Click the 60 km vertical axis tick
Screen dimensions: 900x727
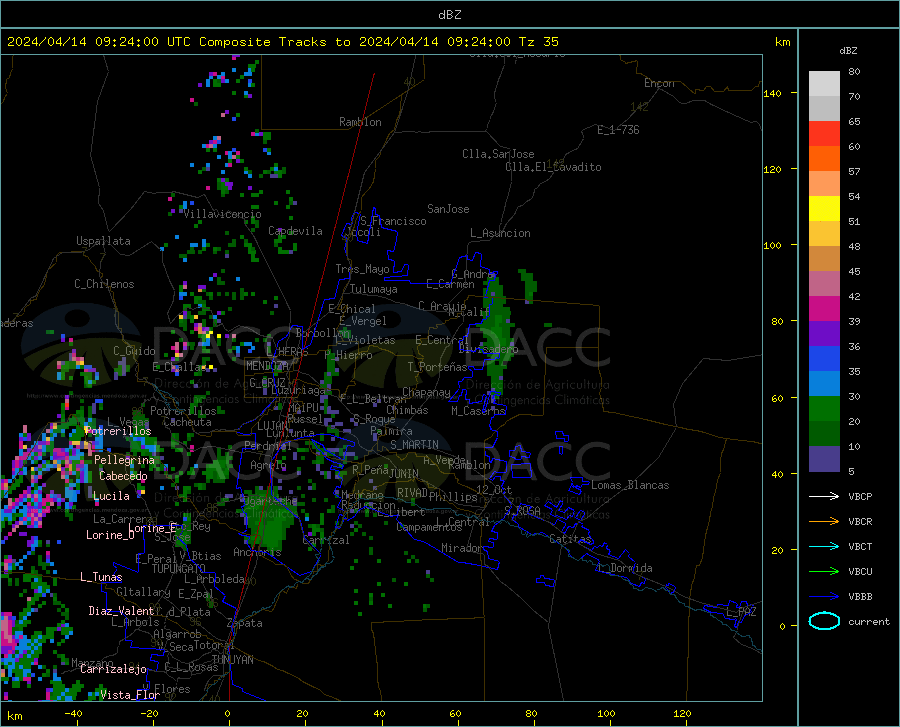pyautogui.click(x=777, y=398)
